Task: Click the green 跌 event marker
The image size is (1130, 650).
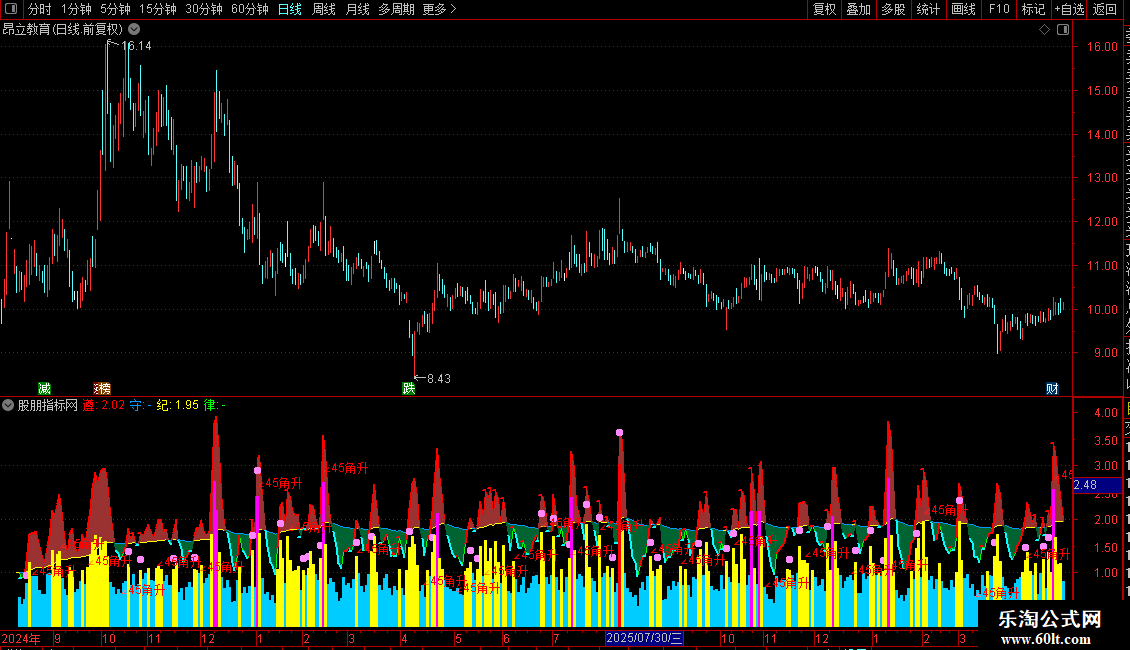Action: (409, 388)
